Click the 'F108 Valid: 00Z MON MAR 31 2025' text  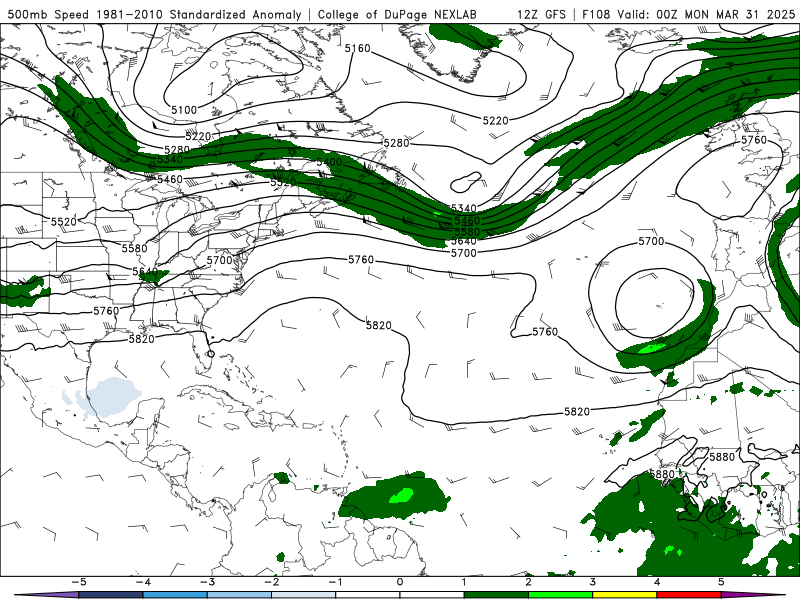pyautogui.click(x=688, y=14)
